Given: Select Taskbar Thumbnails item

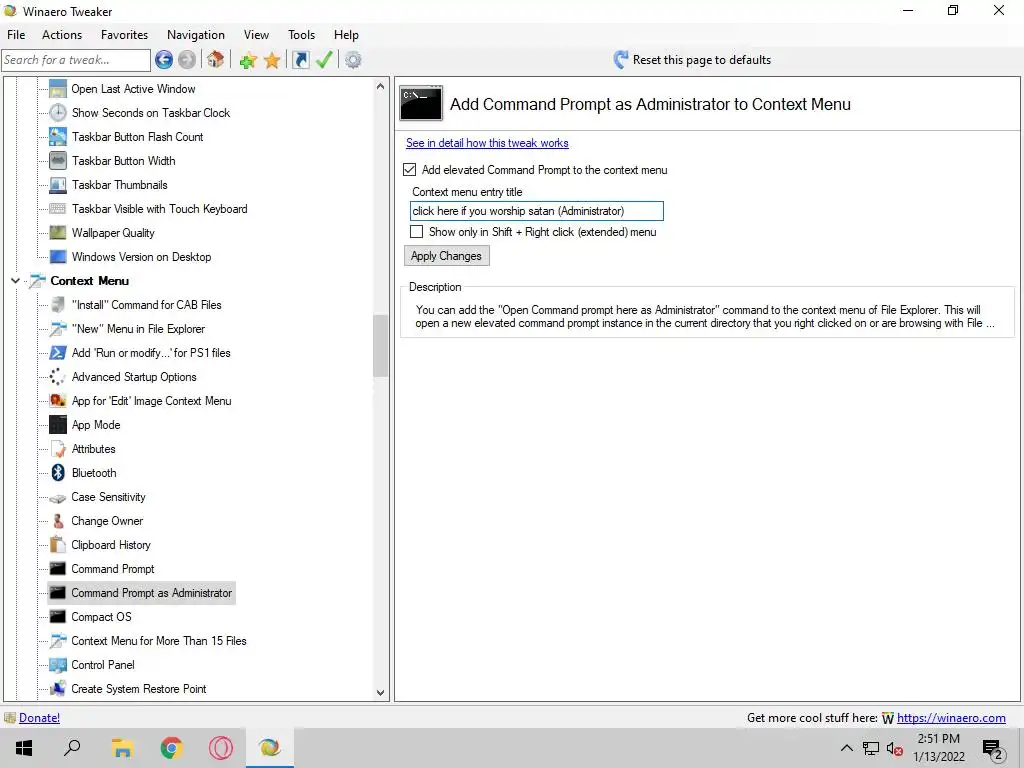Looking at the screenshot, I should (x=120, y=185).
